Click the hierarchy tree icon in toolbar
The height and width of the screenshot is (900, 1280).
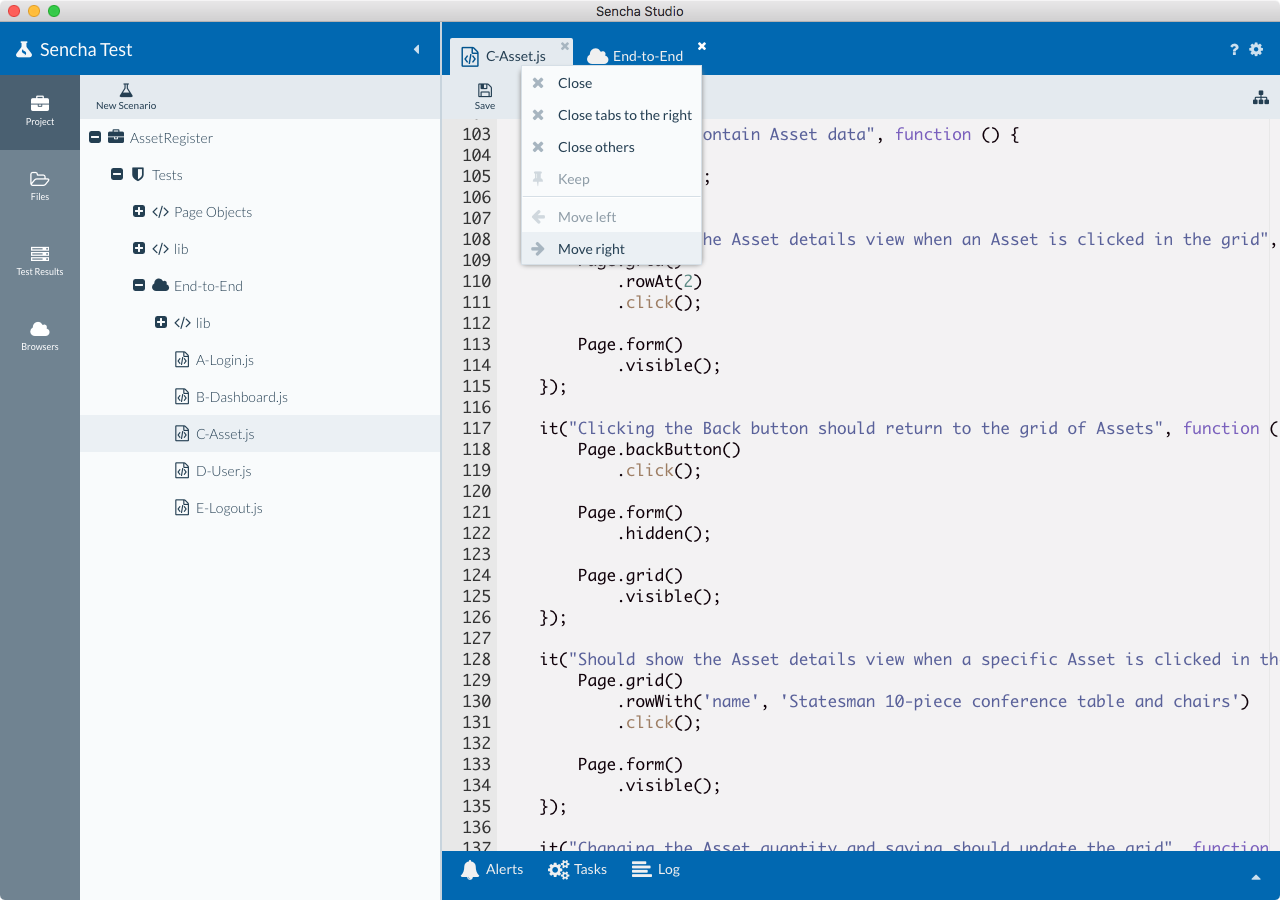point(1260,97)
